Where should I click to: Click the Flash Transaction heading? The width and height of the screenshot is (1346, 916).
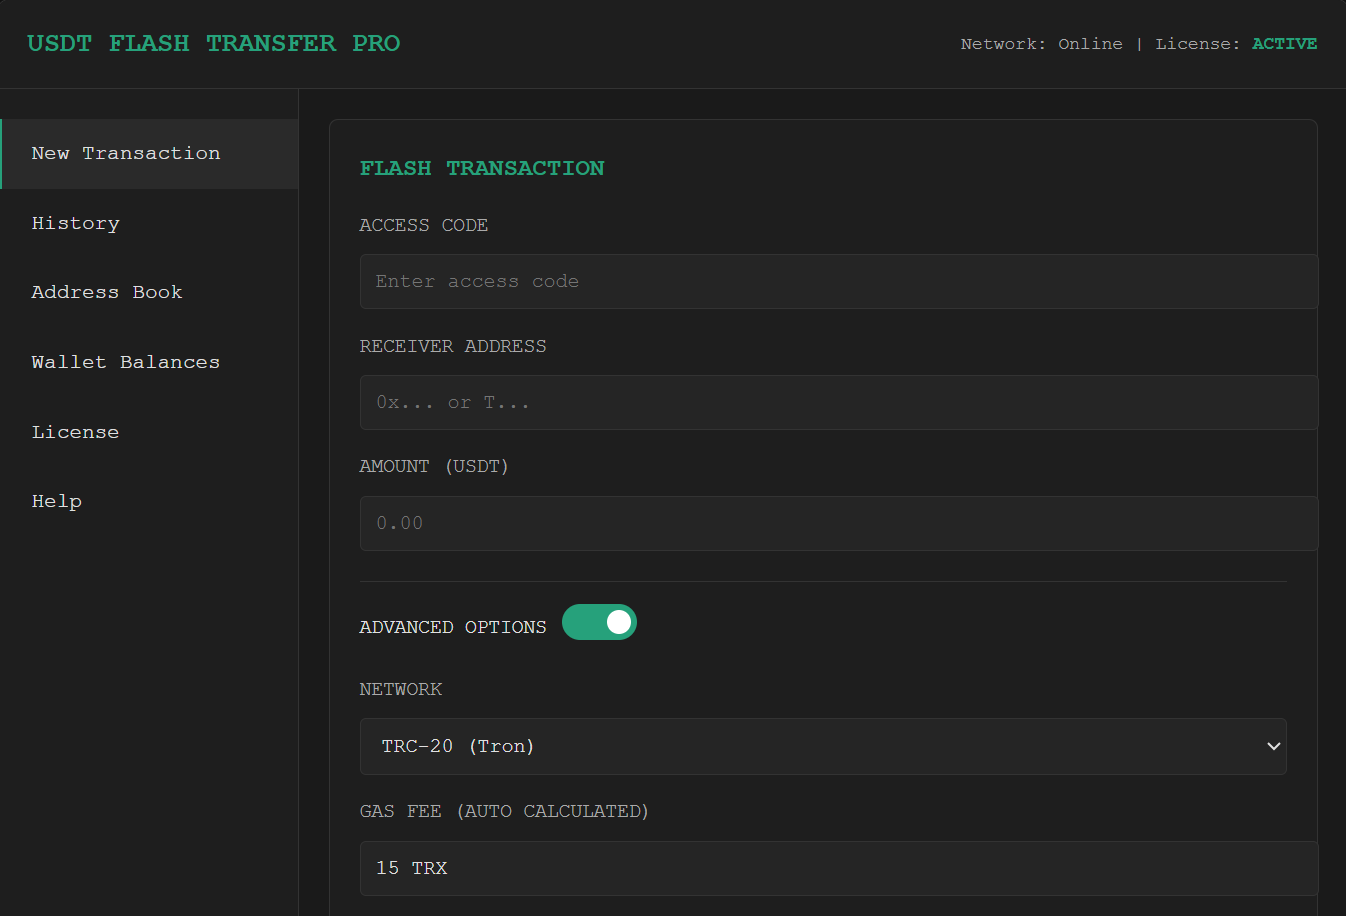[482, 168]
